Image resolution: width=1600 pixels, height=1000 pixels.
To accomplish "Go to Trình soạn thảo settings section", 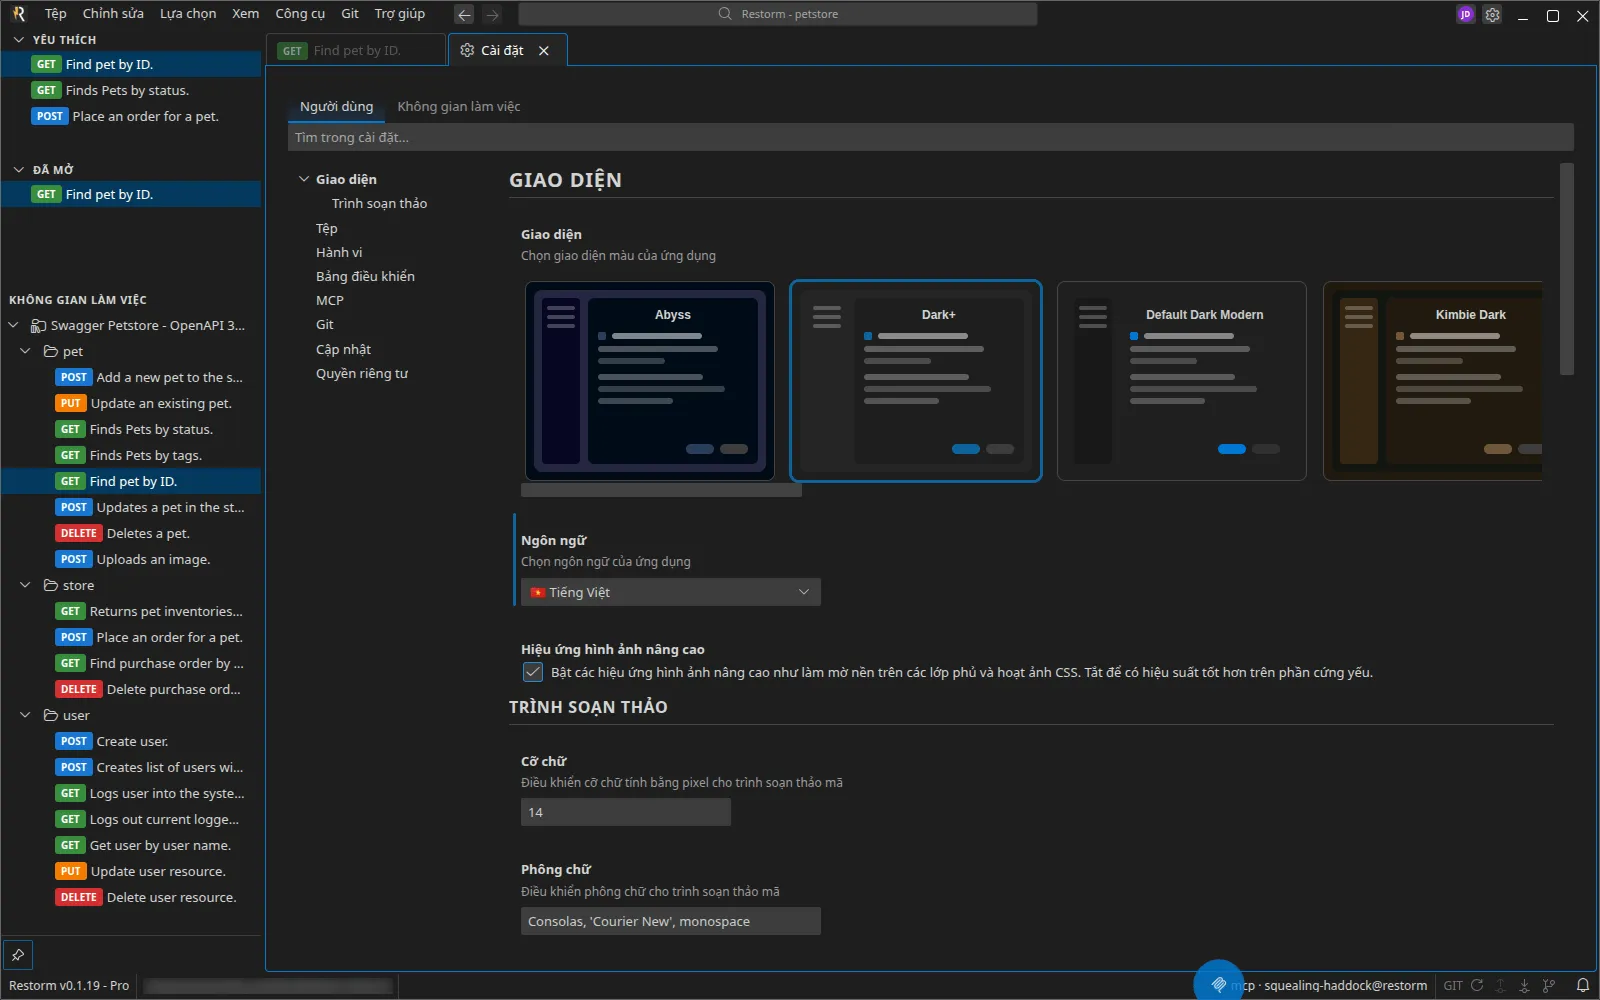I will 379,203.
